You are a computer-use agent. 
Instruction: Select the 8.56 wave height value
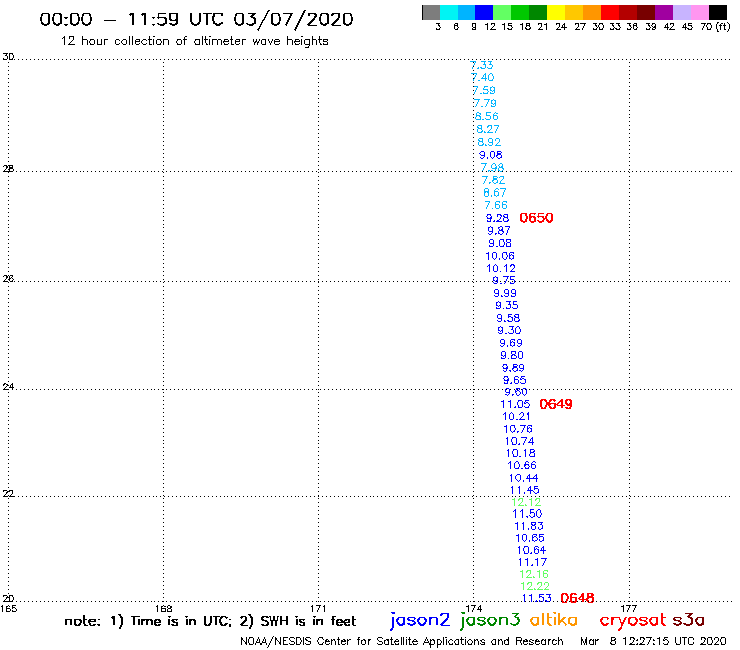487,116
